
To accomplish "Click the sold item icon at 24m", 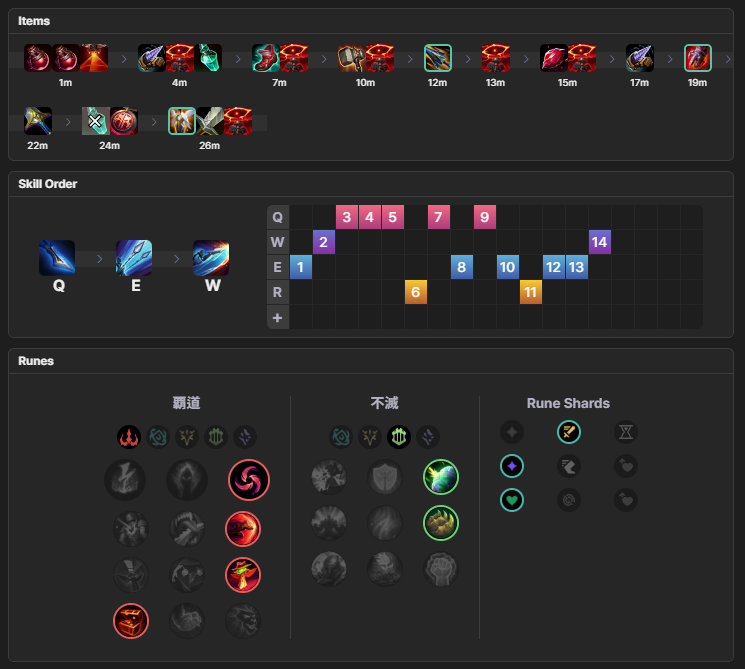I will pos(96,121).
